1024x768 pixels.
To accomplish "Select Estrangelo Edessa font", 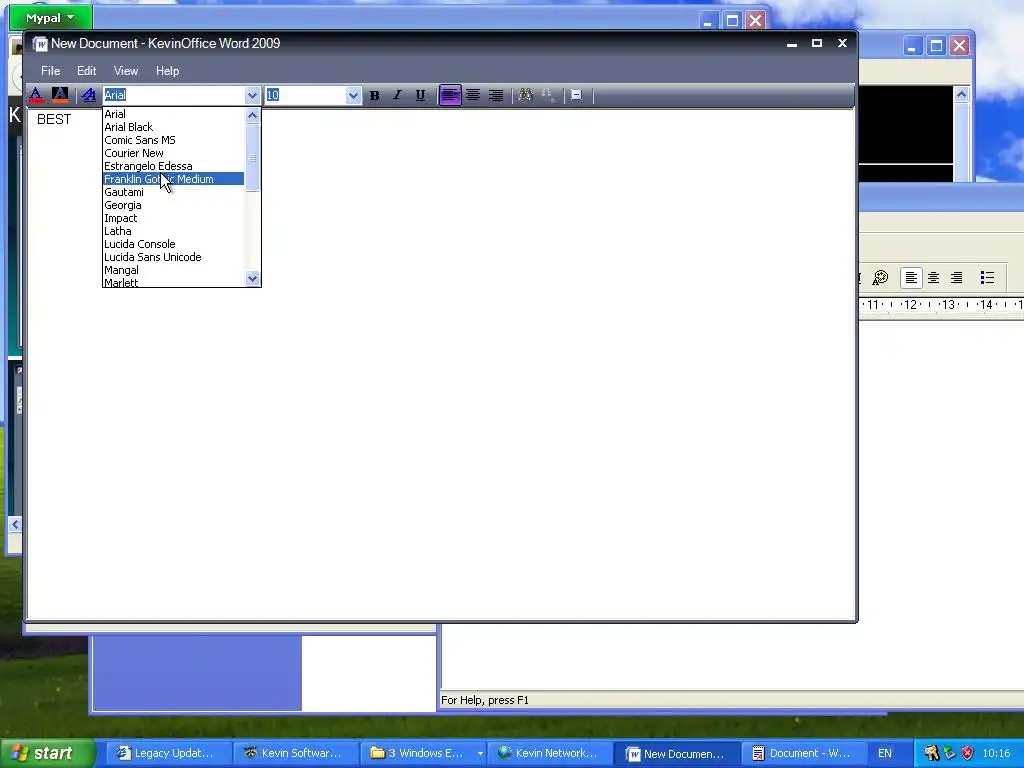I will 174,167.
